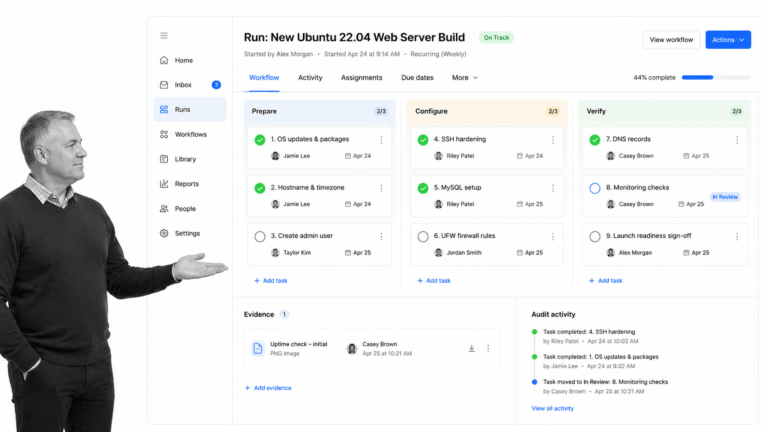Open options menu for SSH hardening task

click(553, 140)
